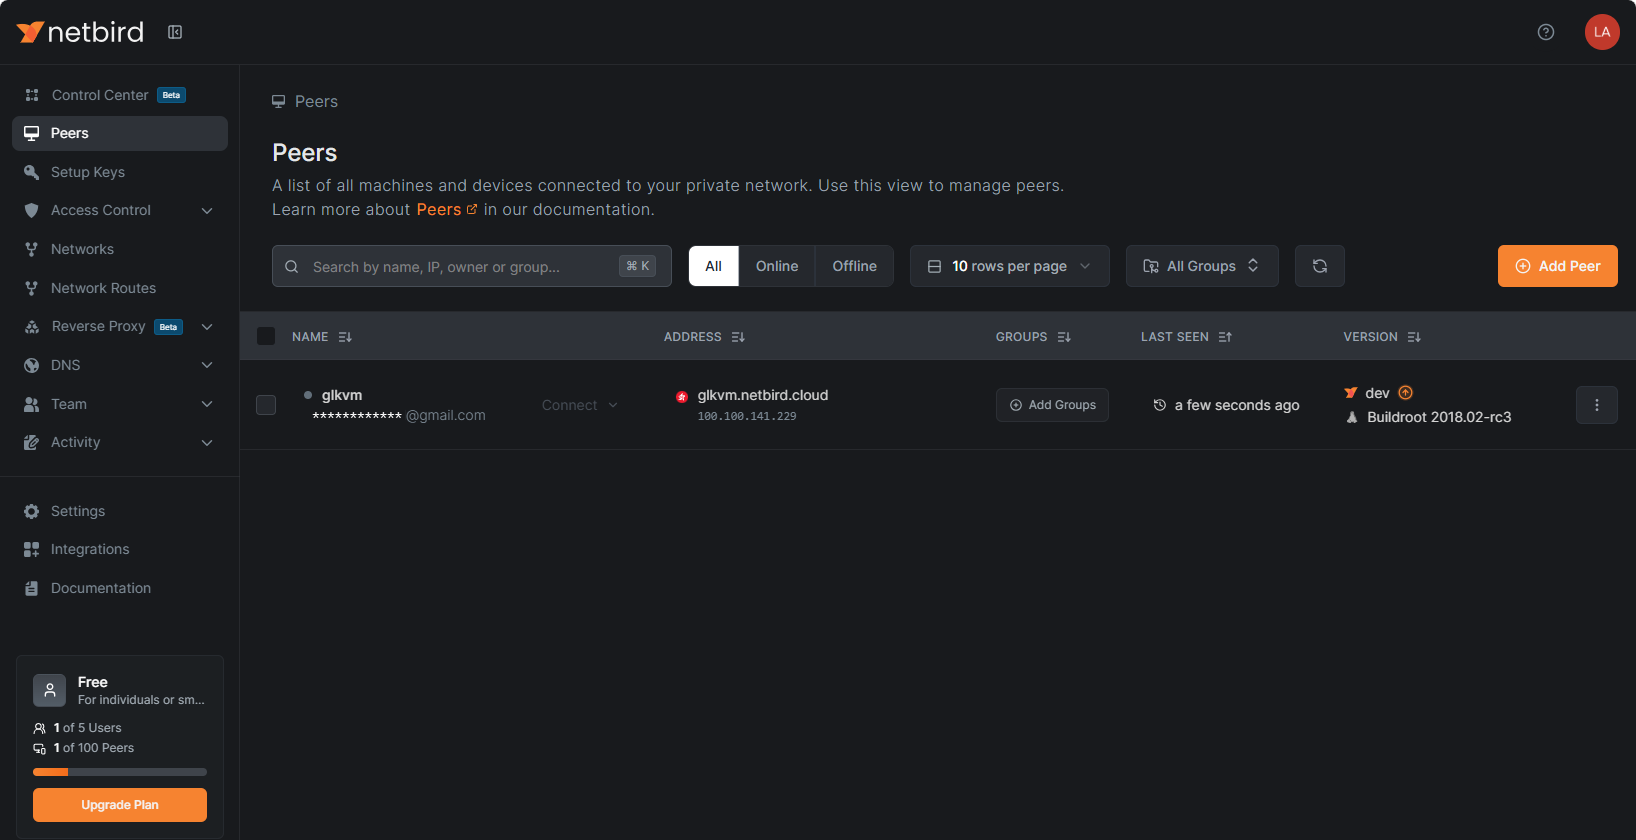Screen dimensions: 1636x840
Task: Click the Free plan user icon
Action: 50,690
